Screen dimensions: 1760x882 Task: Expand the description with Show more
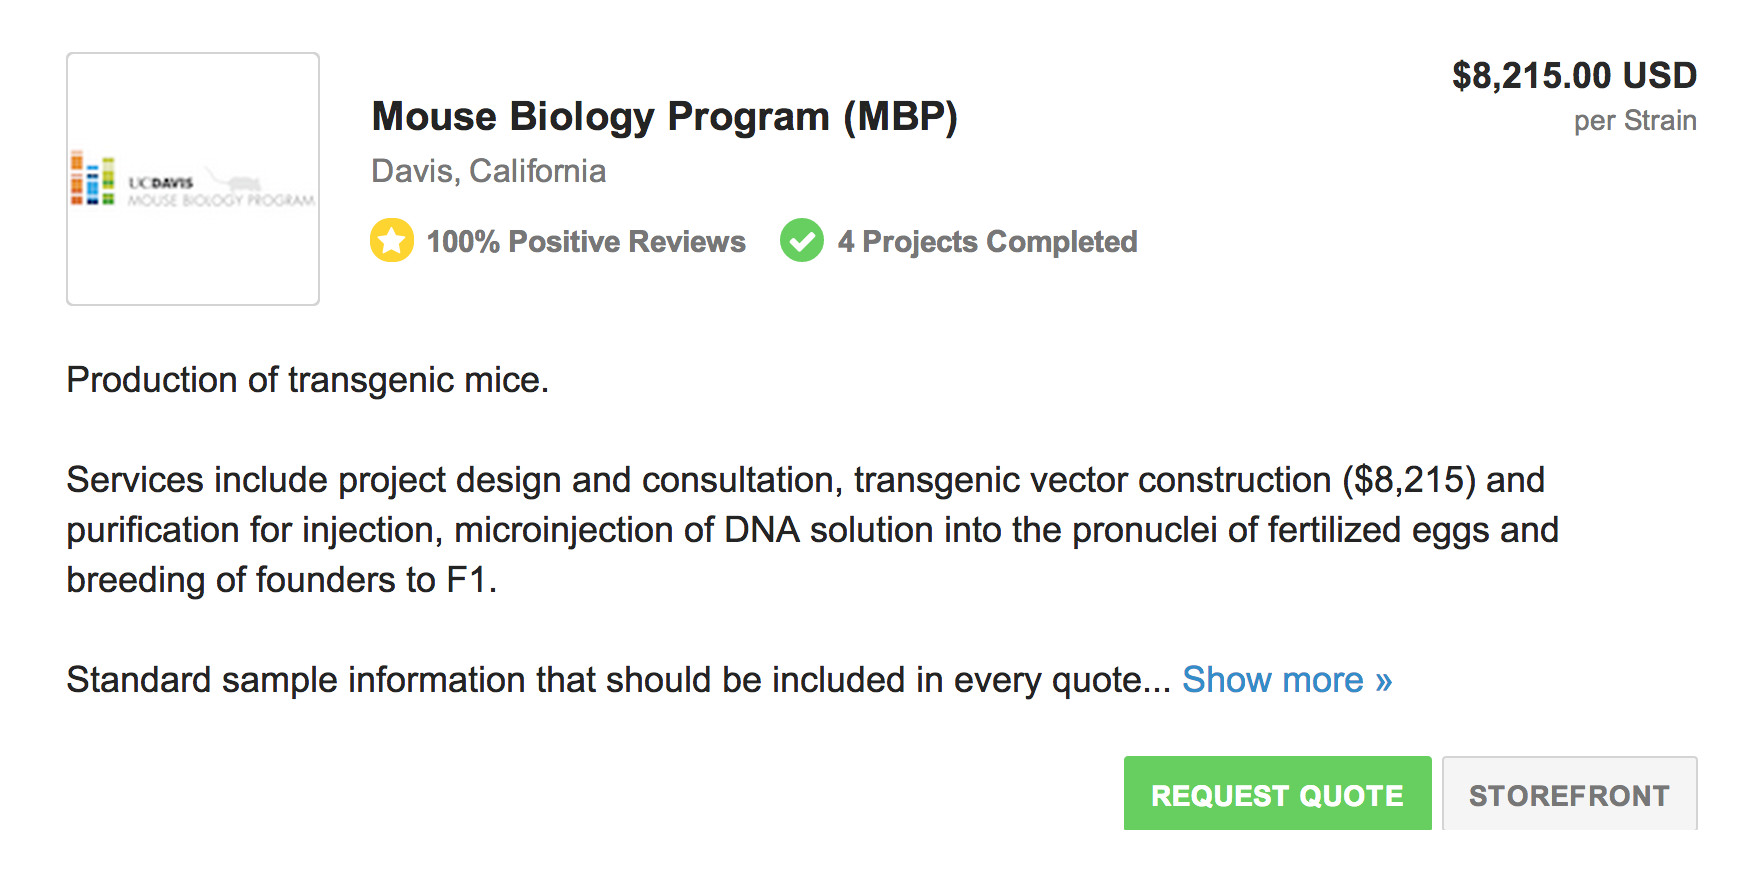click(x=1287, y=680)
